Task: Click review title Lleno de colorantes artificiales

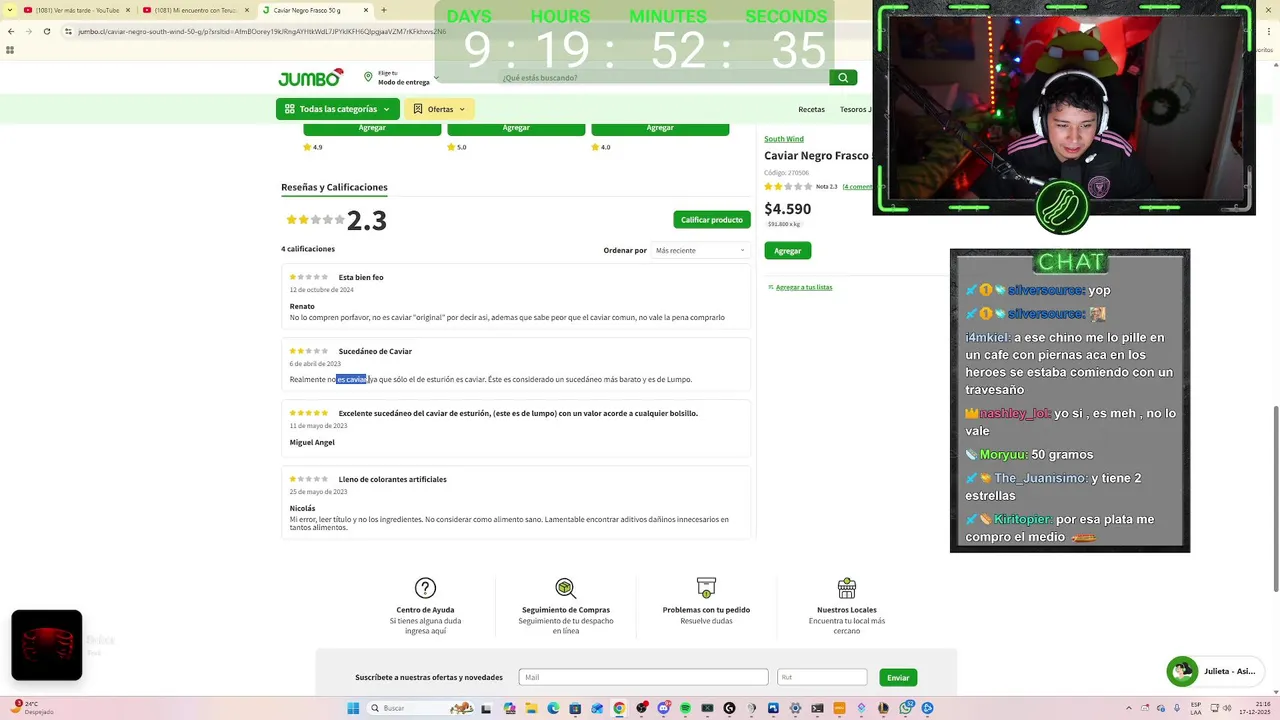Action: click(393, 479)
